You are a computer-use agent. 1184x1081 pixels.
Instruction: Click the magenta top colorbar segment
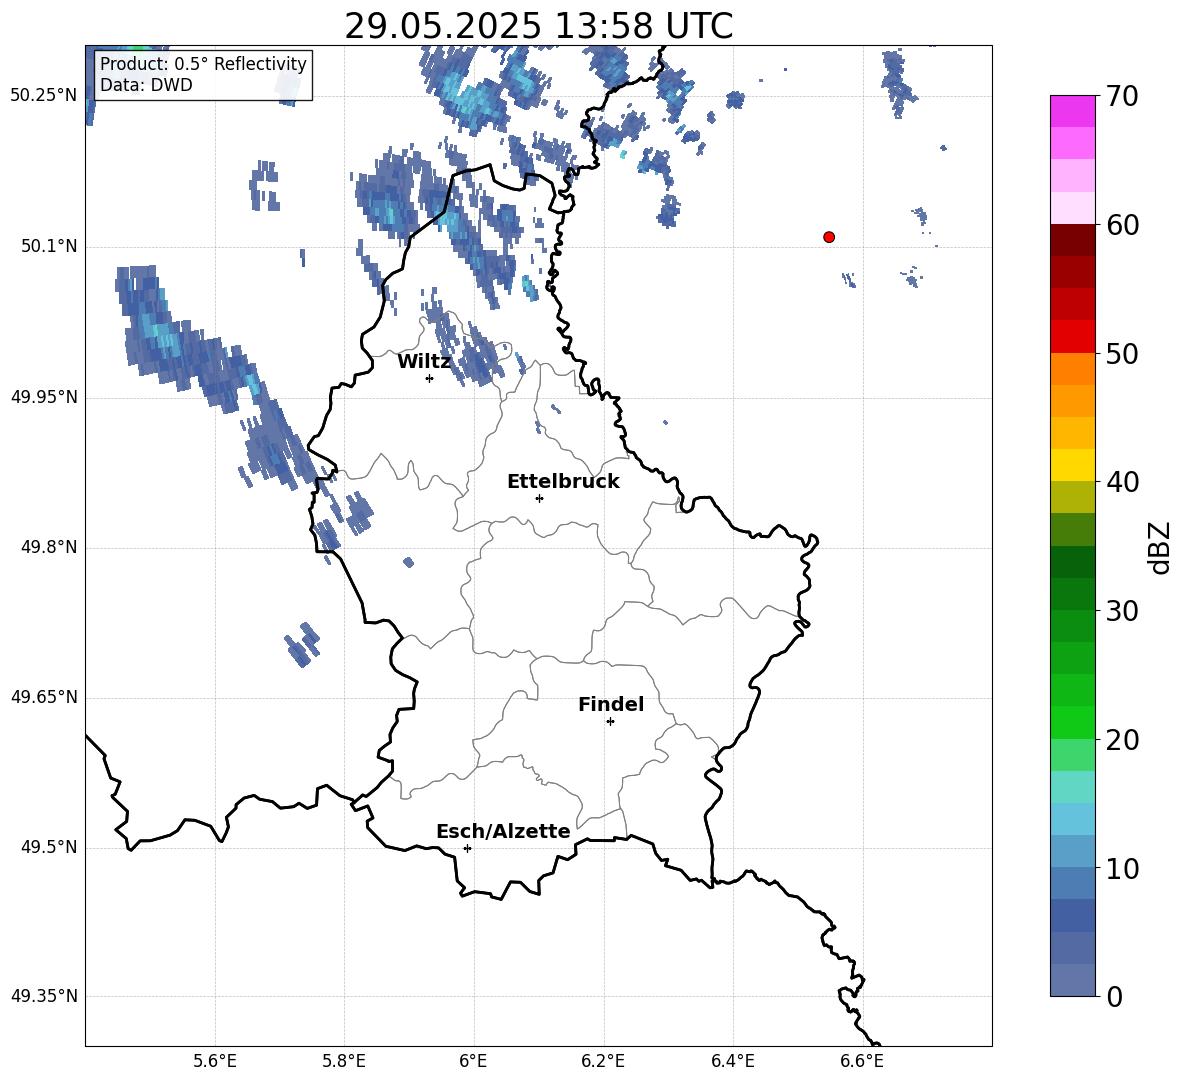click(1073, 112)
